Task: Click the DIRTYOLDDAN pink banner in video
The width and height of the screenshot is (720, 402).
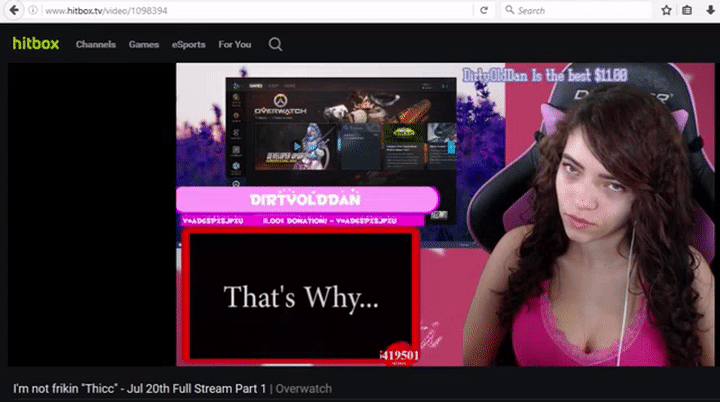Action: click(x=307, y=198)
